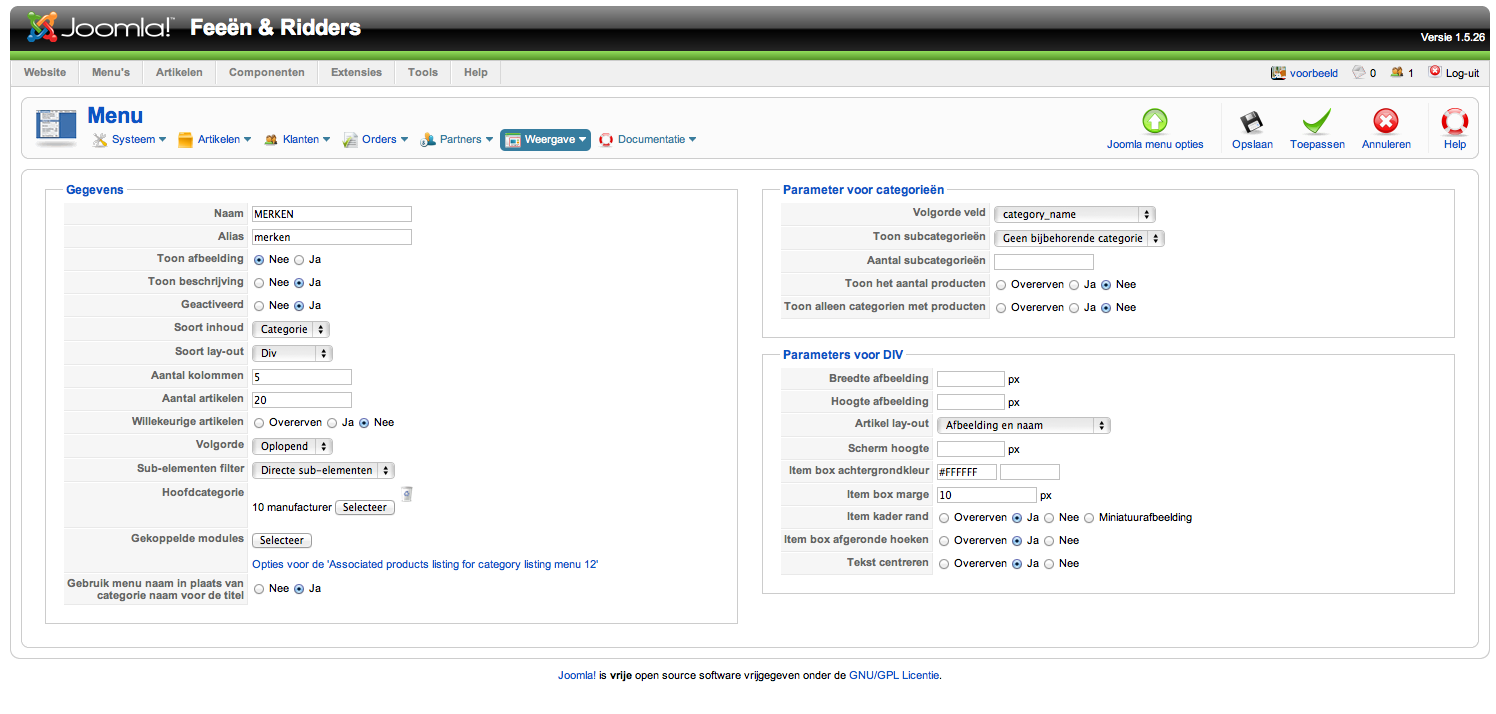This screenshot has width=1496, height=714.
Task: Click the Naam field containing MERKEN
Action: click(x=332, y=214)
